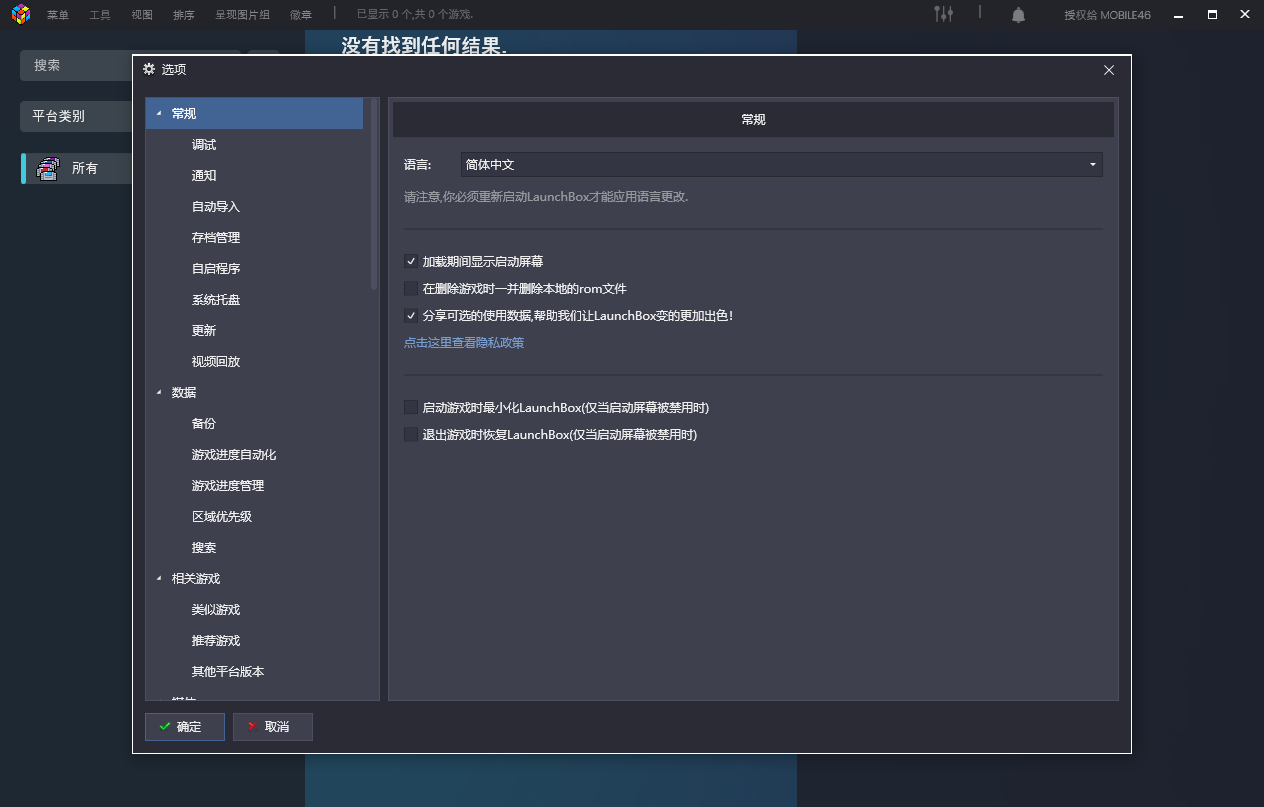Collapse the 常规 tree arrow

[x=158, y=114]
